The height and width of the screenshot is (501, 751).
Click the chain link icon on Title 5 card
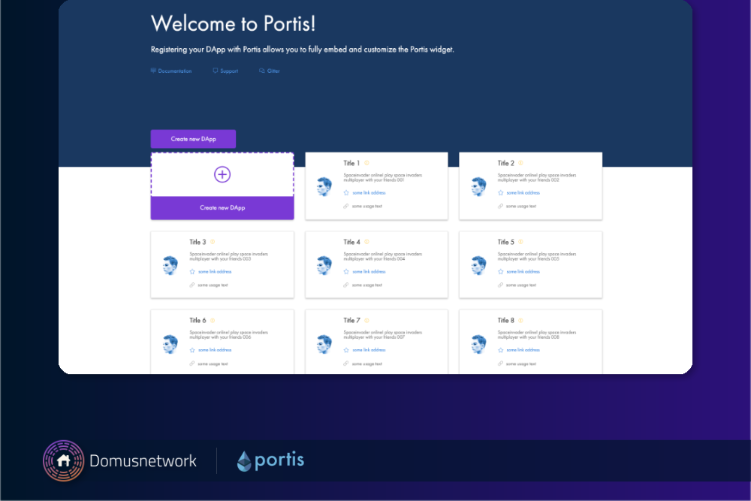[x=500, y=285]
